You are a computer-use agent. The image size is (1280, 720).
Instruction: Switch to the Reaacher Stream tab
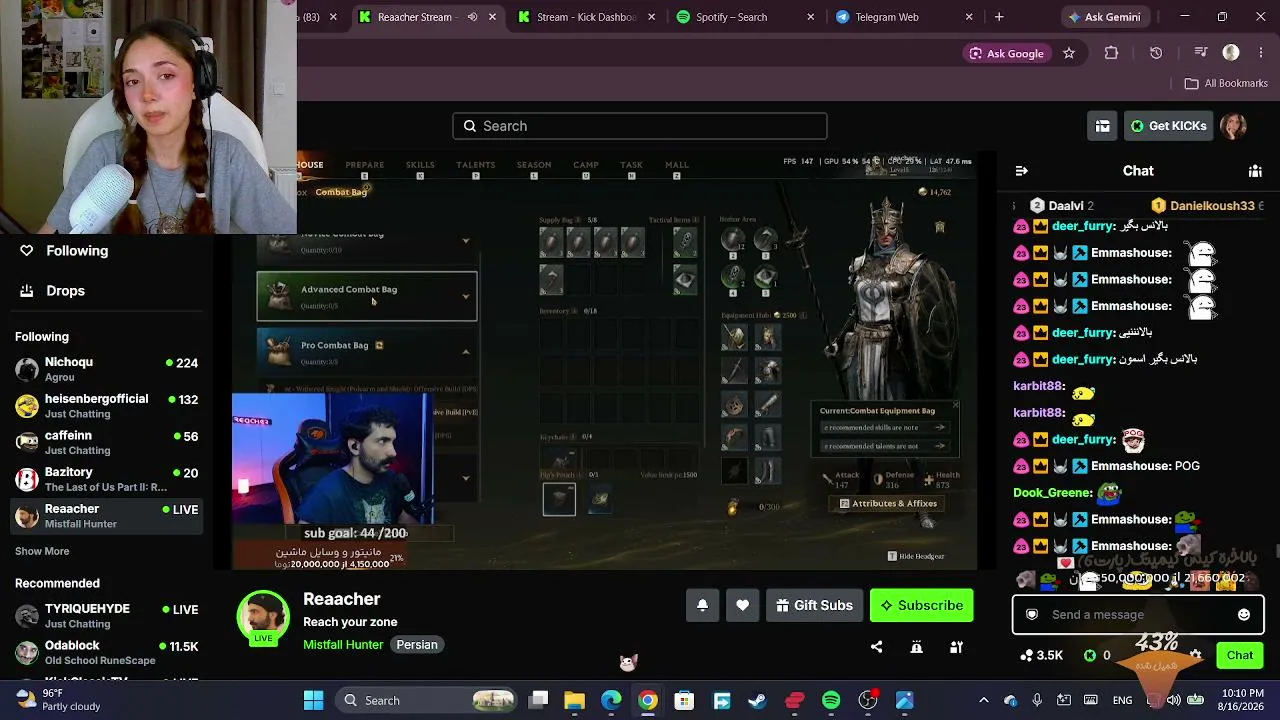click(426, 17)
